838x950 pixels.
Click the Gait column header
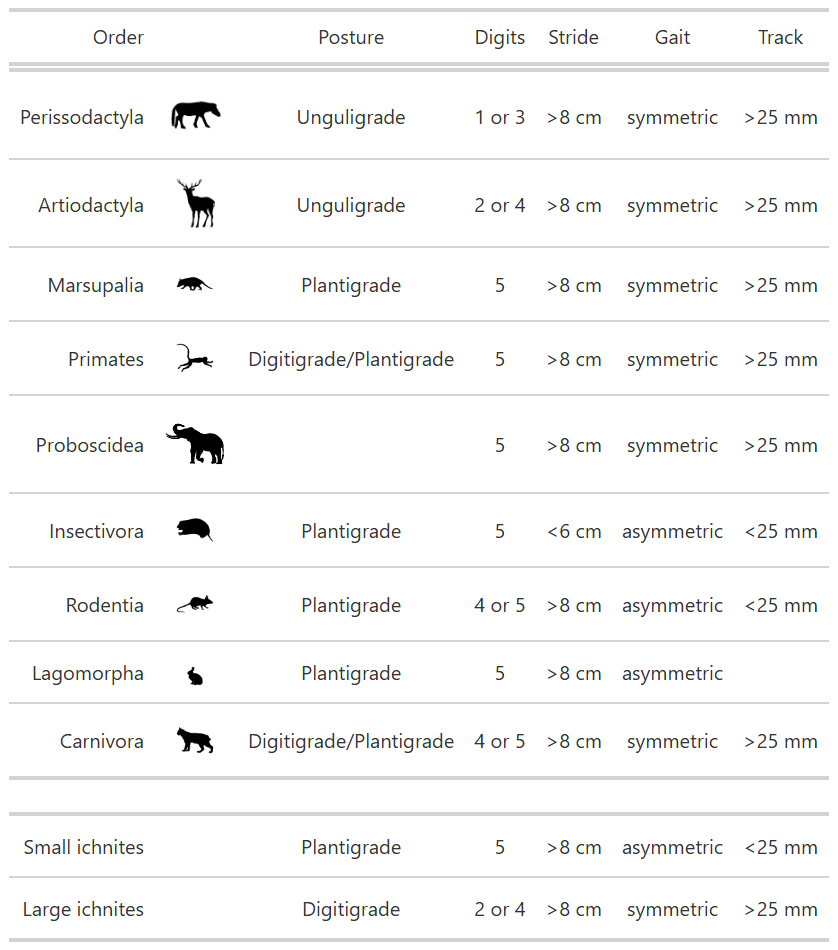672,38
